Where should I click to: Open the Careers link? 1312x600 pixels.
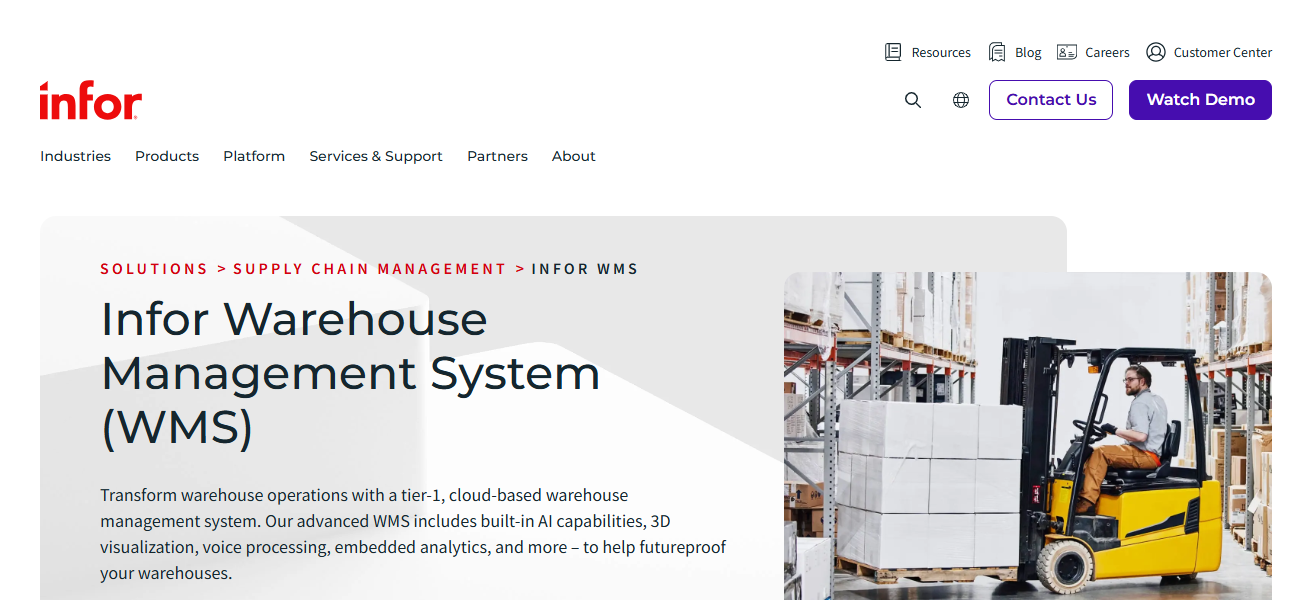tap(1107, 52)
